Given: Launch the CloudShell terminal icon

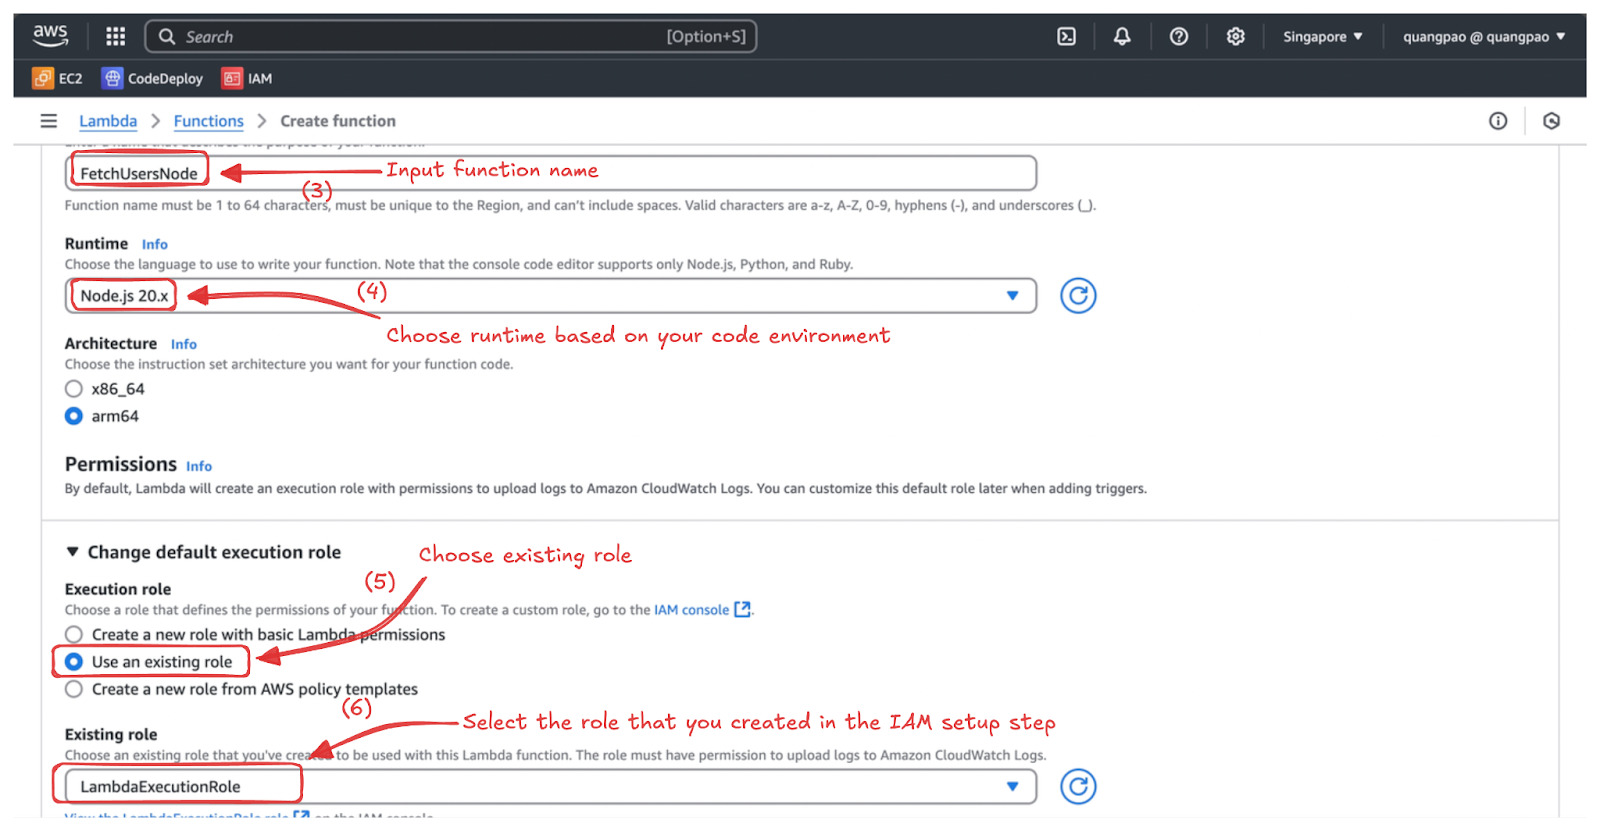Looking at the screenshot, I should tap(1067, 37).
